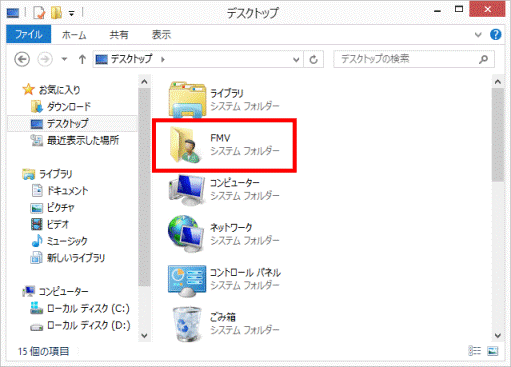
Task: Select 最近表示した場所 in the navigation pane
Action: (75, 141)
